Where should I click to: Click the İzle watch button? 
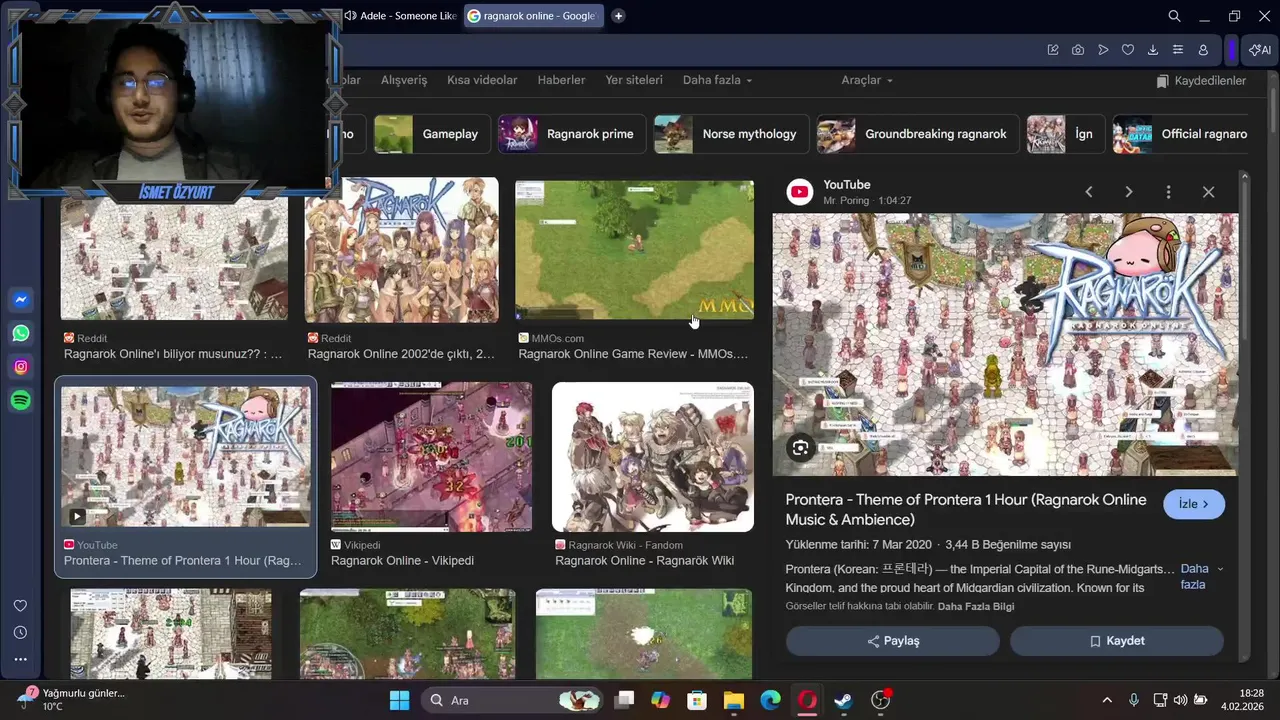1194,504
